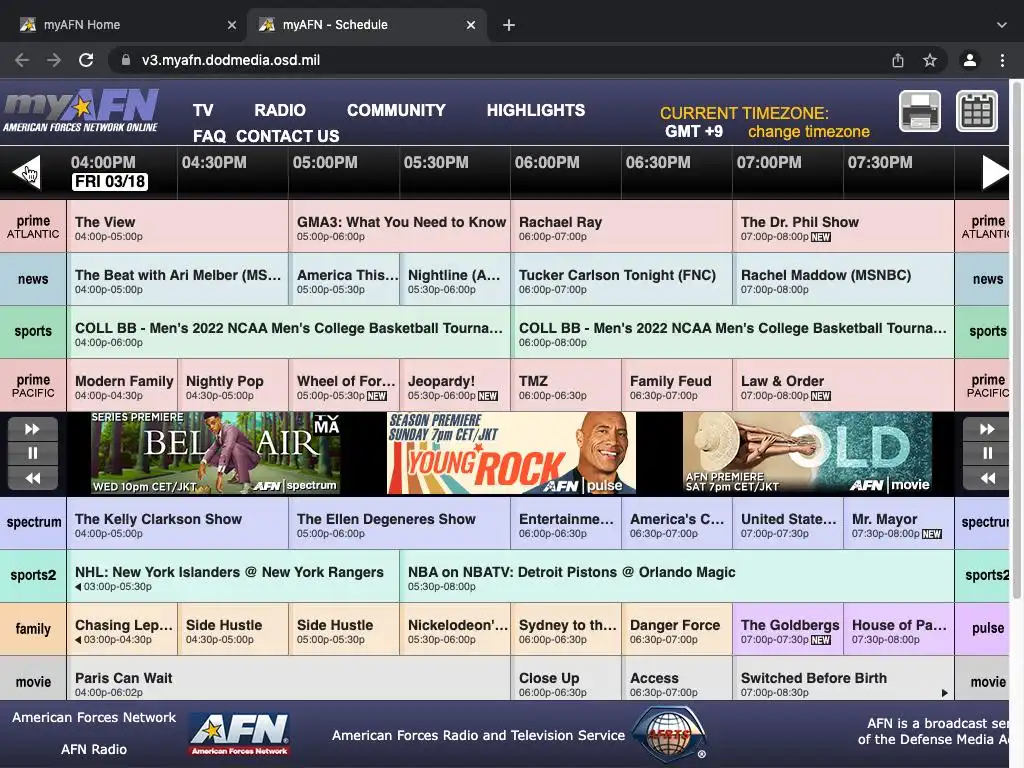Pause the left banner carousel

(x=33, y=453)
